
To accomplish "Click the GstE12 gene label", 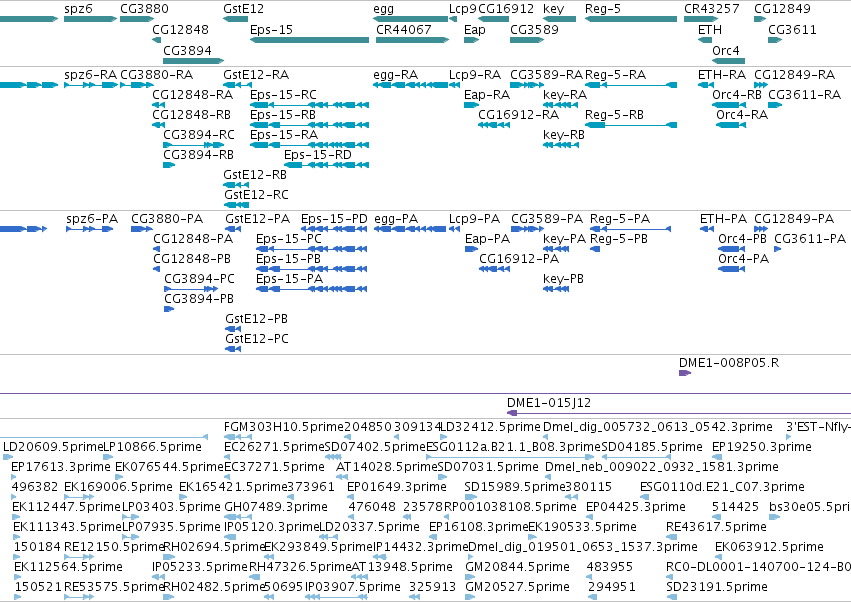I will [x=243, y=9].
